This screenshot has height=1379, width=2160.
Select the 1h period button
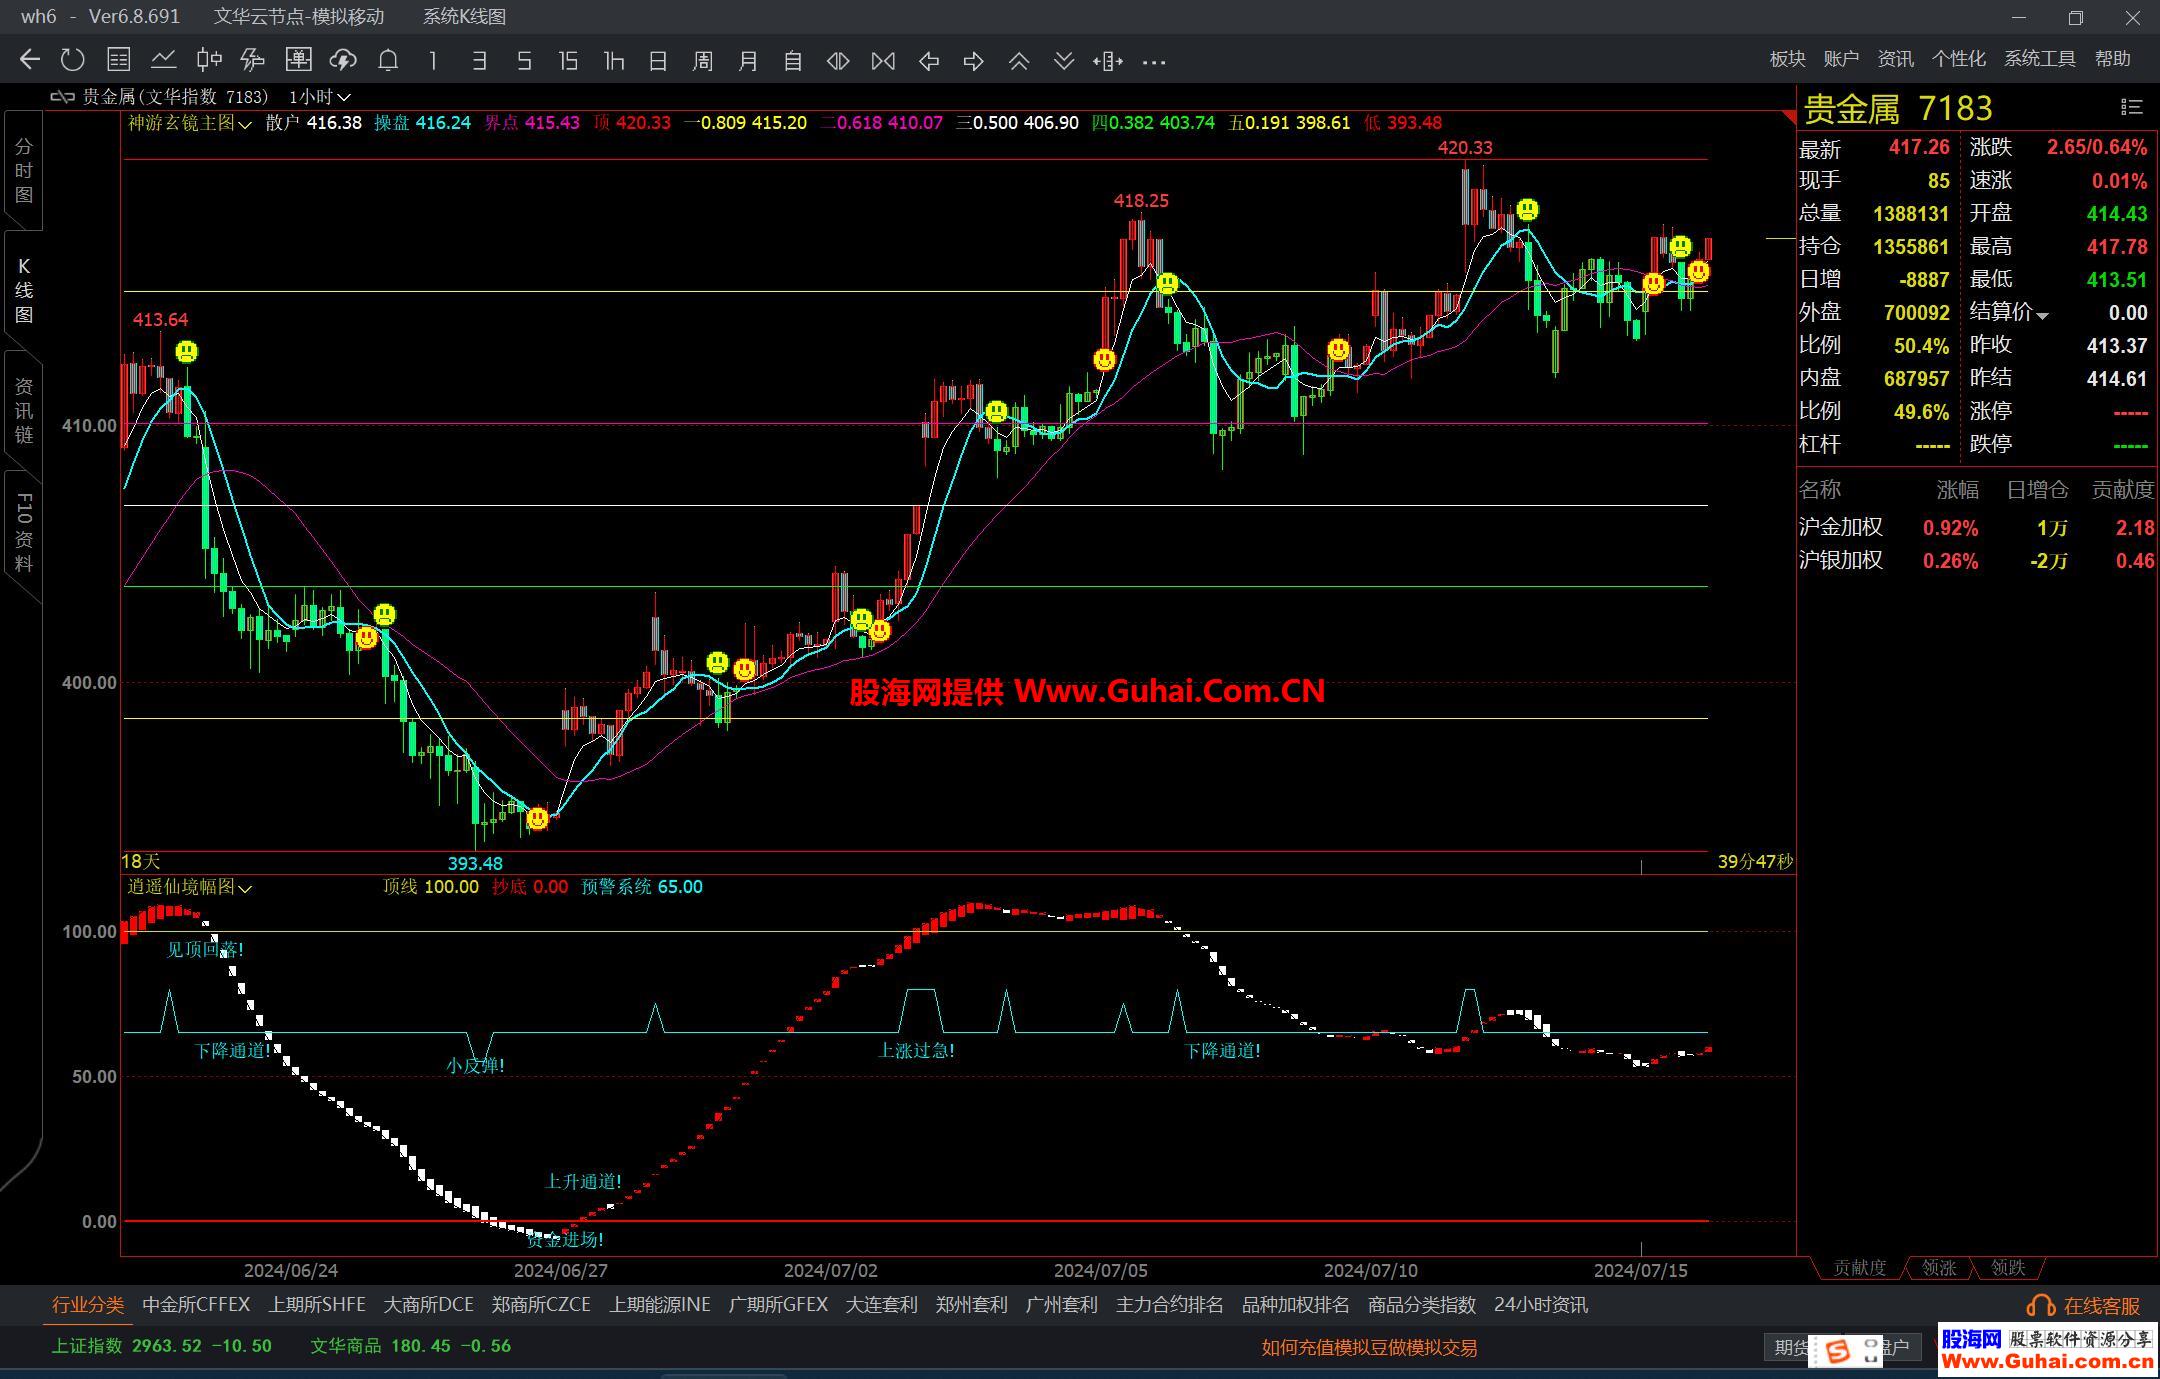(614, 61)
